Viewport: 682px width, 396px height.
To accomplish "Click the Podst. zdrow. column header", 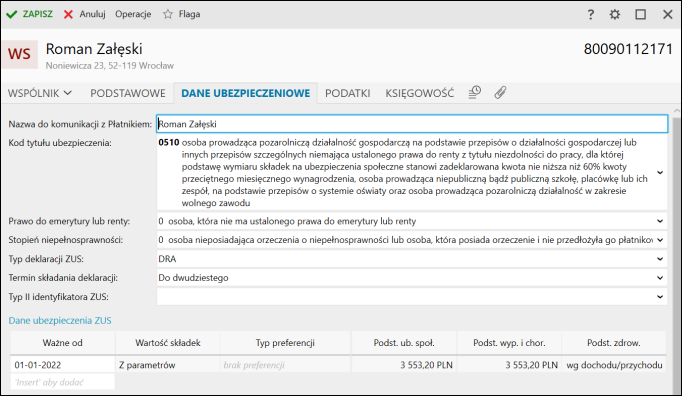I will 614,343.
